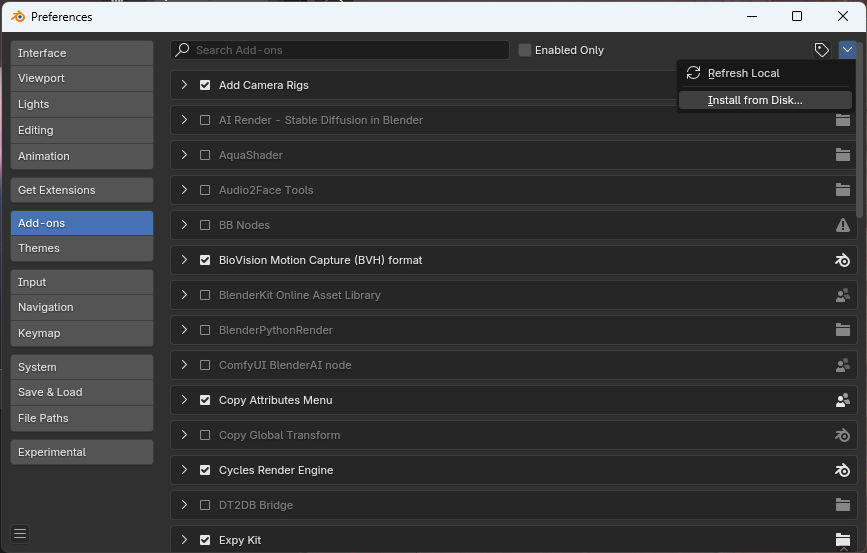Click the Search Add-ons input field
This screenshot has width=867, height=553.
(x=340, y=50)
